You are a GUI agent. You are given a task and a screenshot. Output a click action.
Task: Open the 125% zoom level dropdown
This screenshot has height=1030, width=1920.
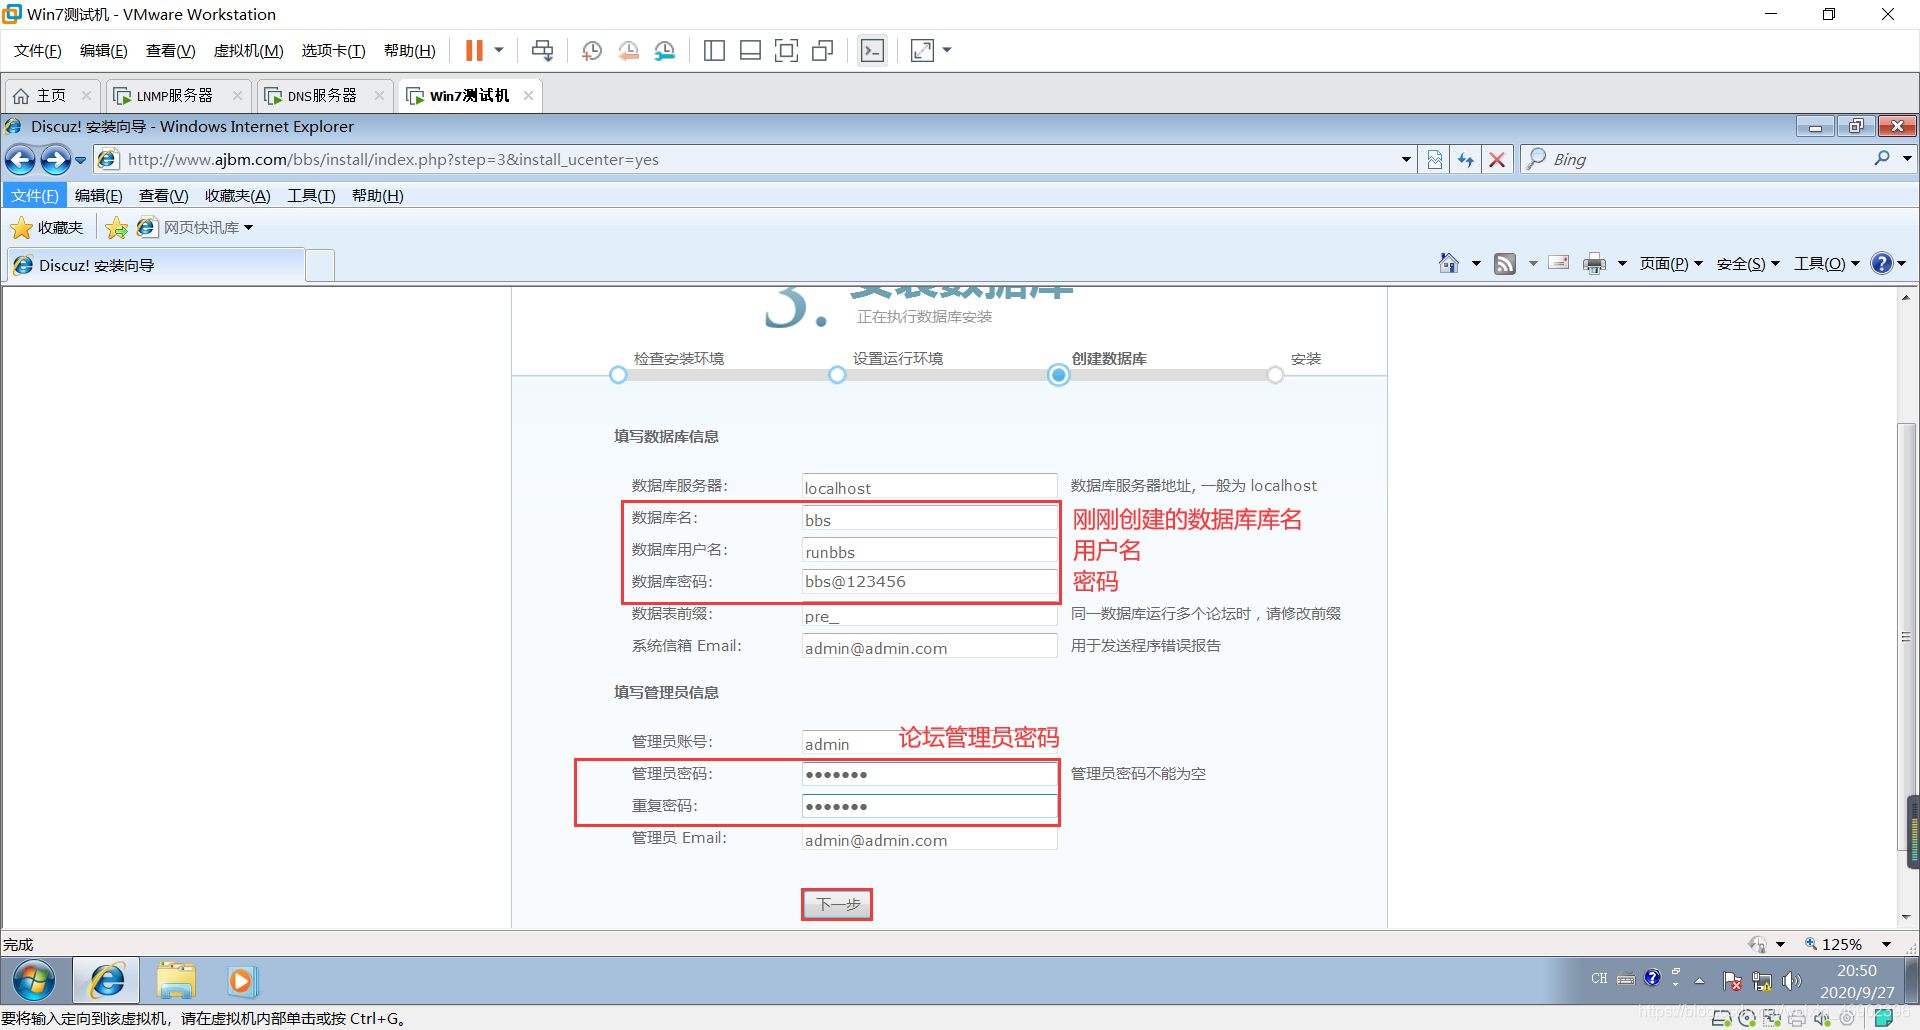[1886, 944]
